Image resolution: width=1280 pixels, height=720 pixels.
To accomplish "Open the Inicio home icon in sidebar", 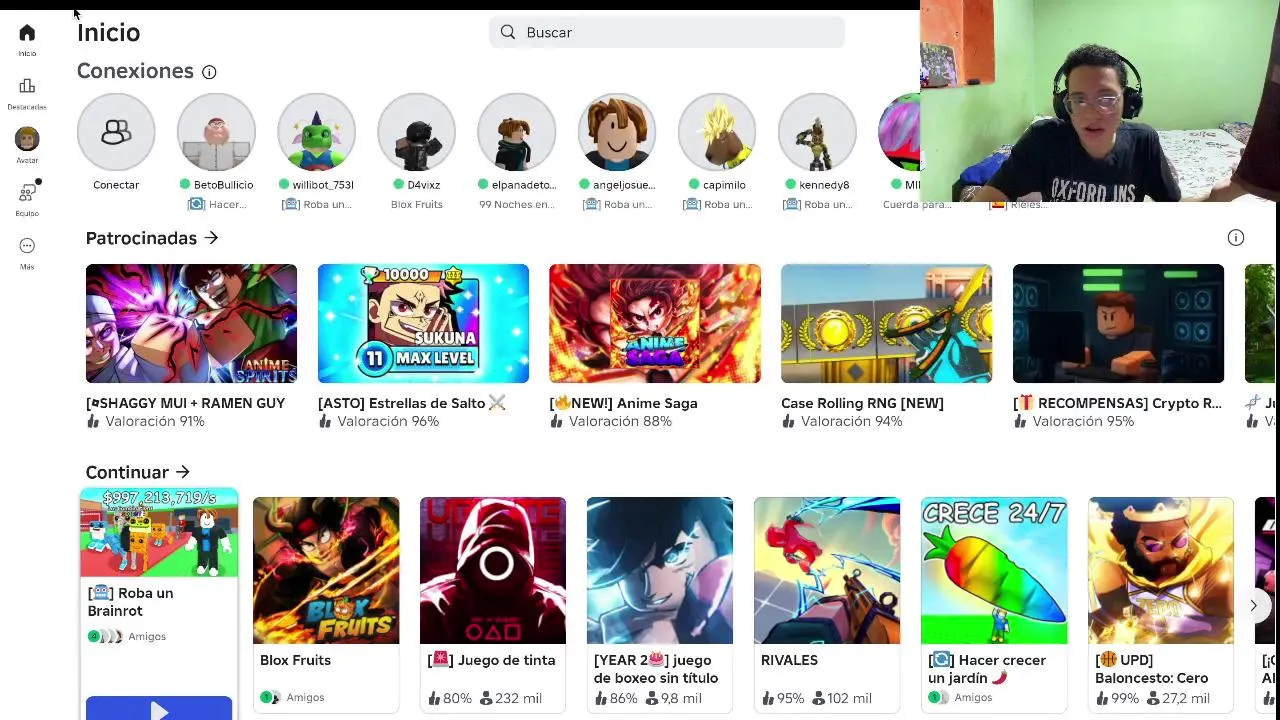I will click(27, 33).
